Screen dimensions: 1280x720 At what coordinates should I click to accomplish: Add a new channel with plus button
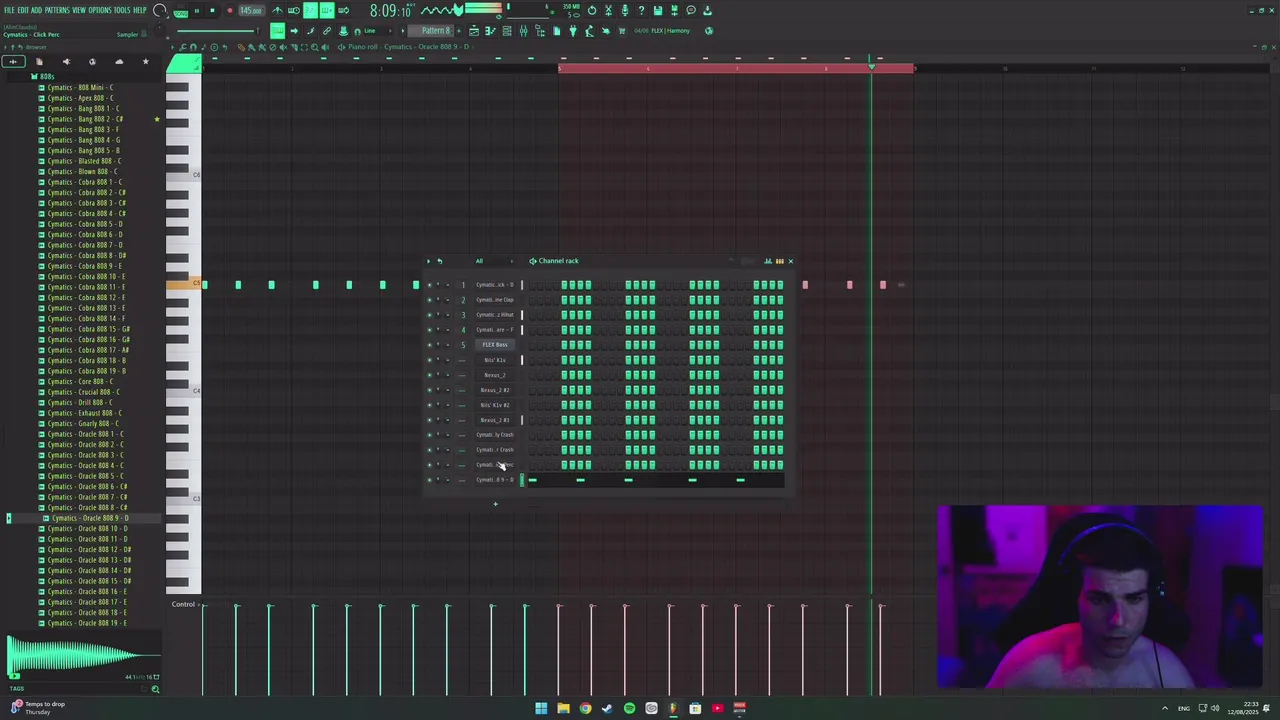(495, 503)
